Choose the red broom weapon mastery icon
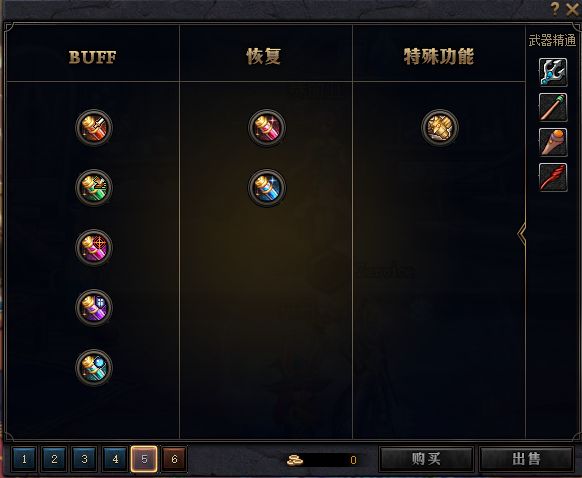The width and height of the screenshot is (582, 478). pyautogui.click(x=553, y=177)
